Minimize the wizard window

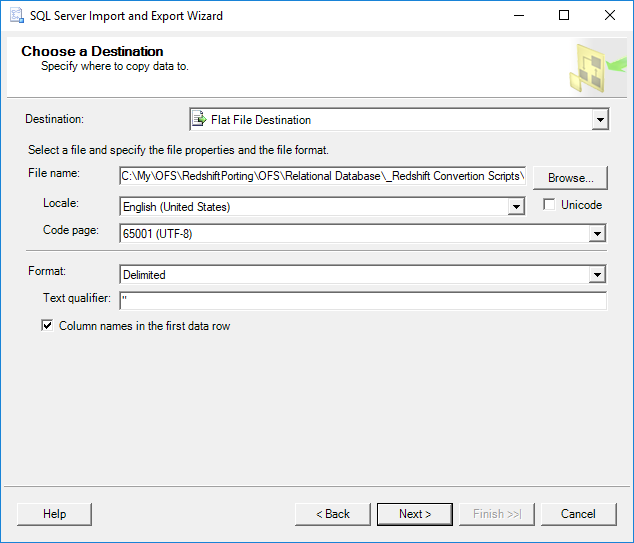(519, 15)
